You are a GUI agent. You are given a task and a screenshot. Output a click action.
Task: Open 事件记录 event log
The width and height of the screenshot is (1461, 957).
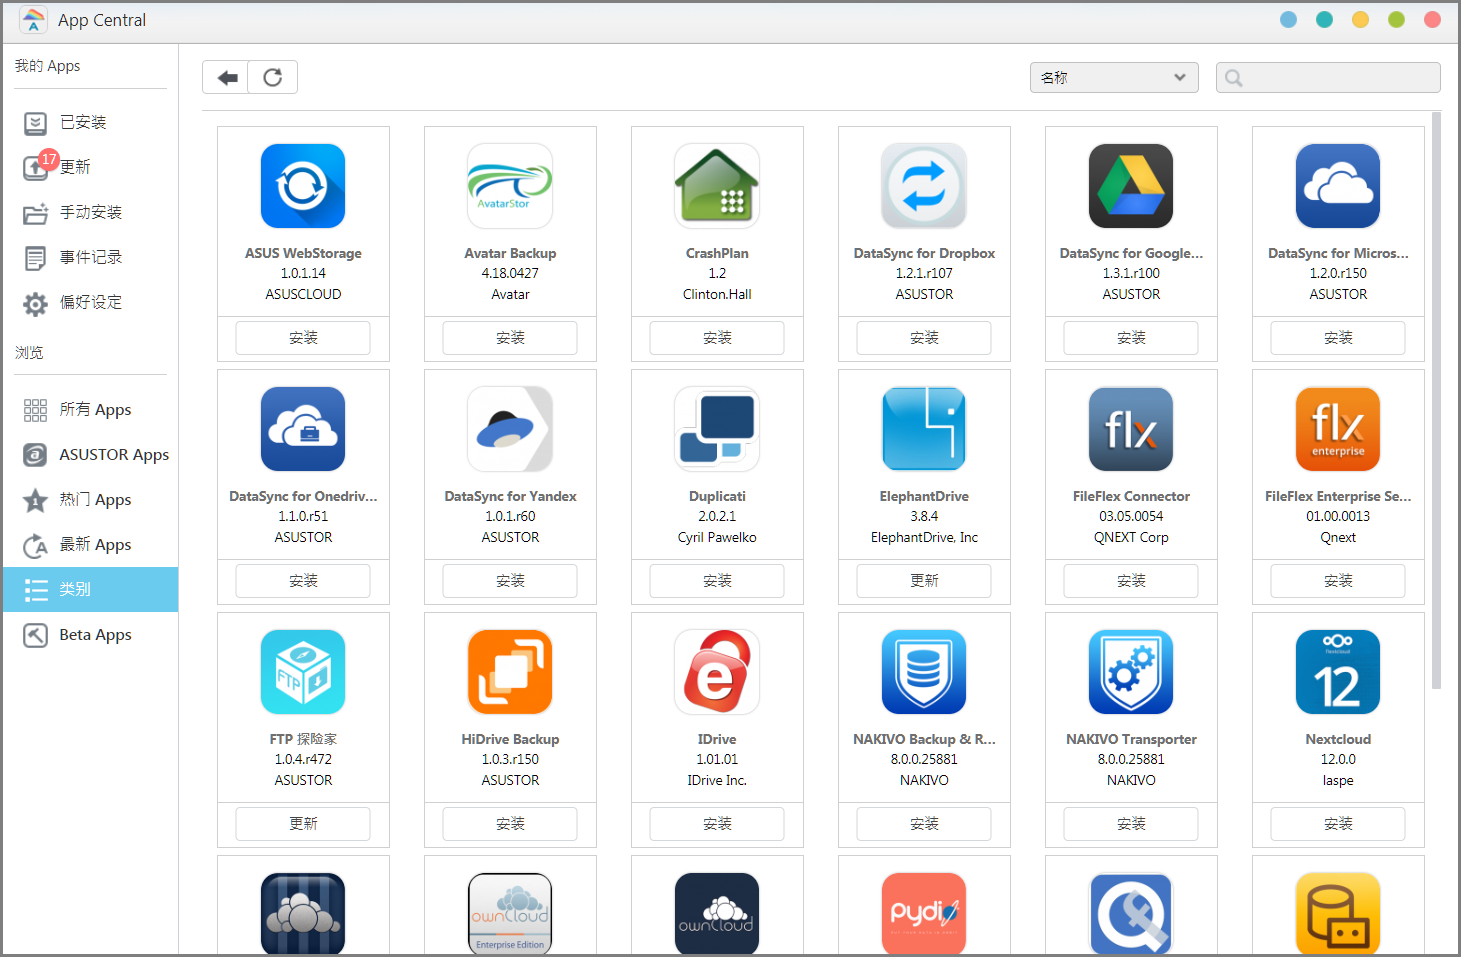click(x=90, y=257)
